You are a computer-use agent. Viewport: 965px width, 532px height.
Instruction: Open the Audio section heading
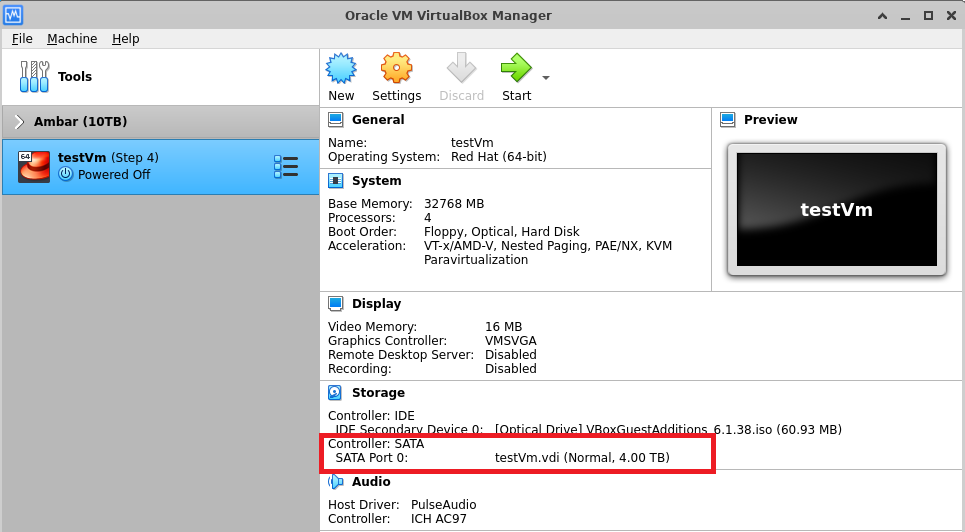click(x=371, y=482)
